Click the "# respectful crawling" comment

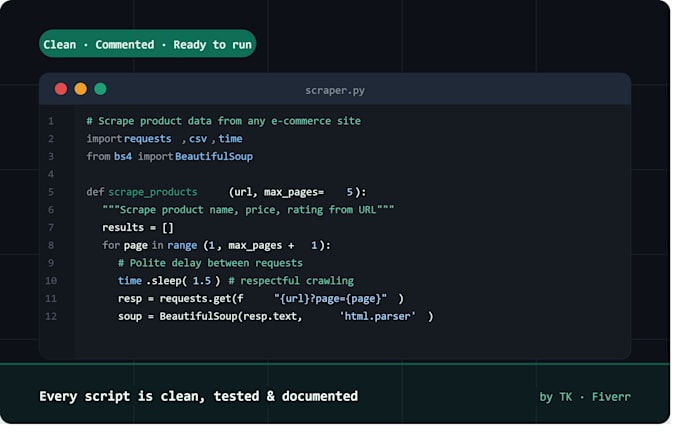(291, 281)
